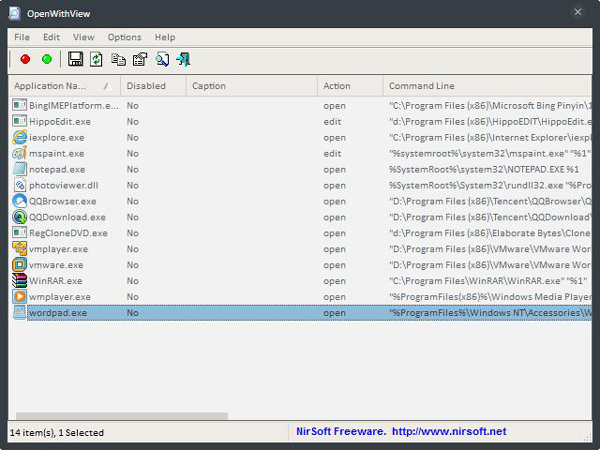The image size is (600, 450).
Task: Save selected items with floppy disk icon
Action: click(75, 59)
